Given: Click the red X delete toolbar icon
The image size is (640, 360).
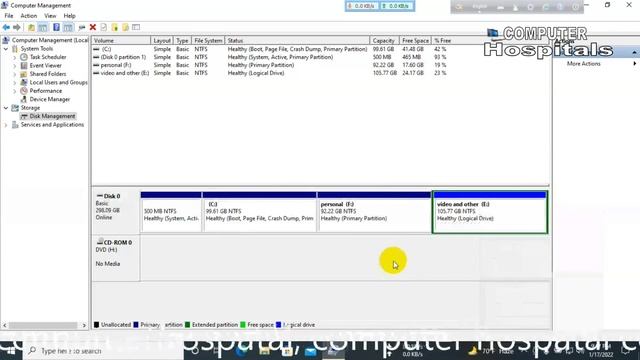Looking at the screenshot, I should coord(93,27).
